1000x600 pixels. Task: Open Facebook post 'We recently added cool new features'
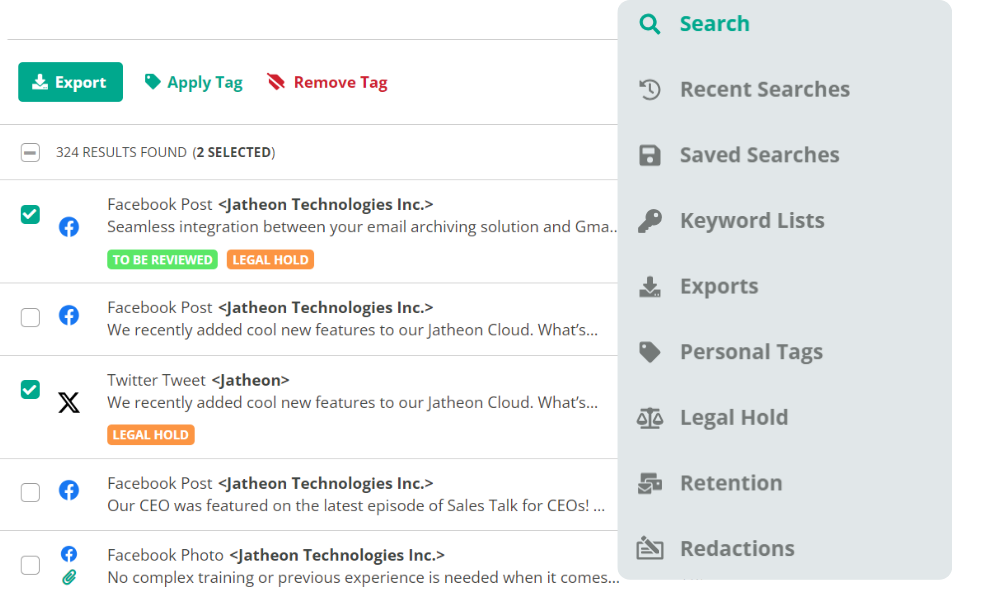click(x=352, y=330)
